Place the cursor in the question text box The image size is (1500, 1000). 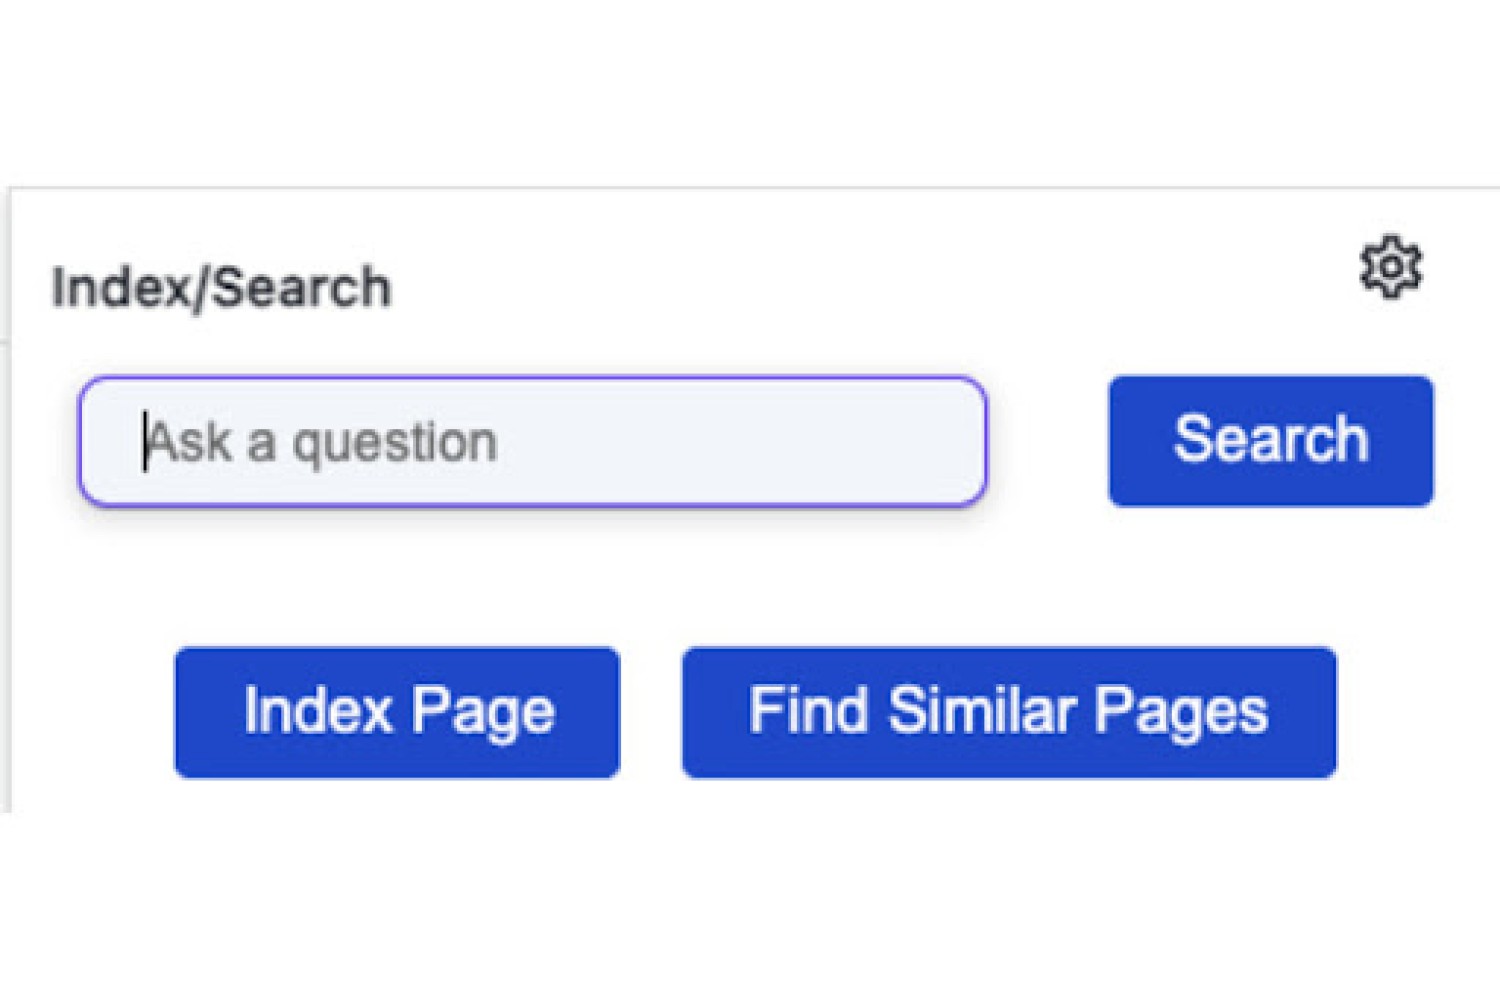coord(532,441)
